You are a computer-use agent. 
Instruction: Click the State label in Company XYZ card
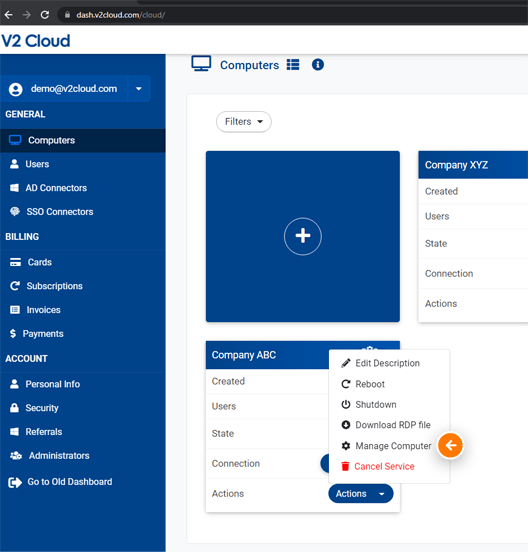pos(436,244)
